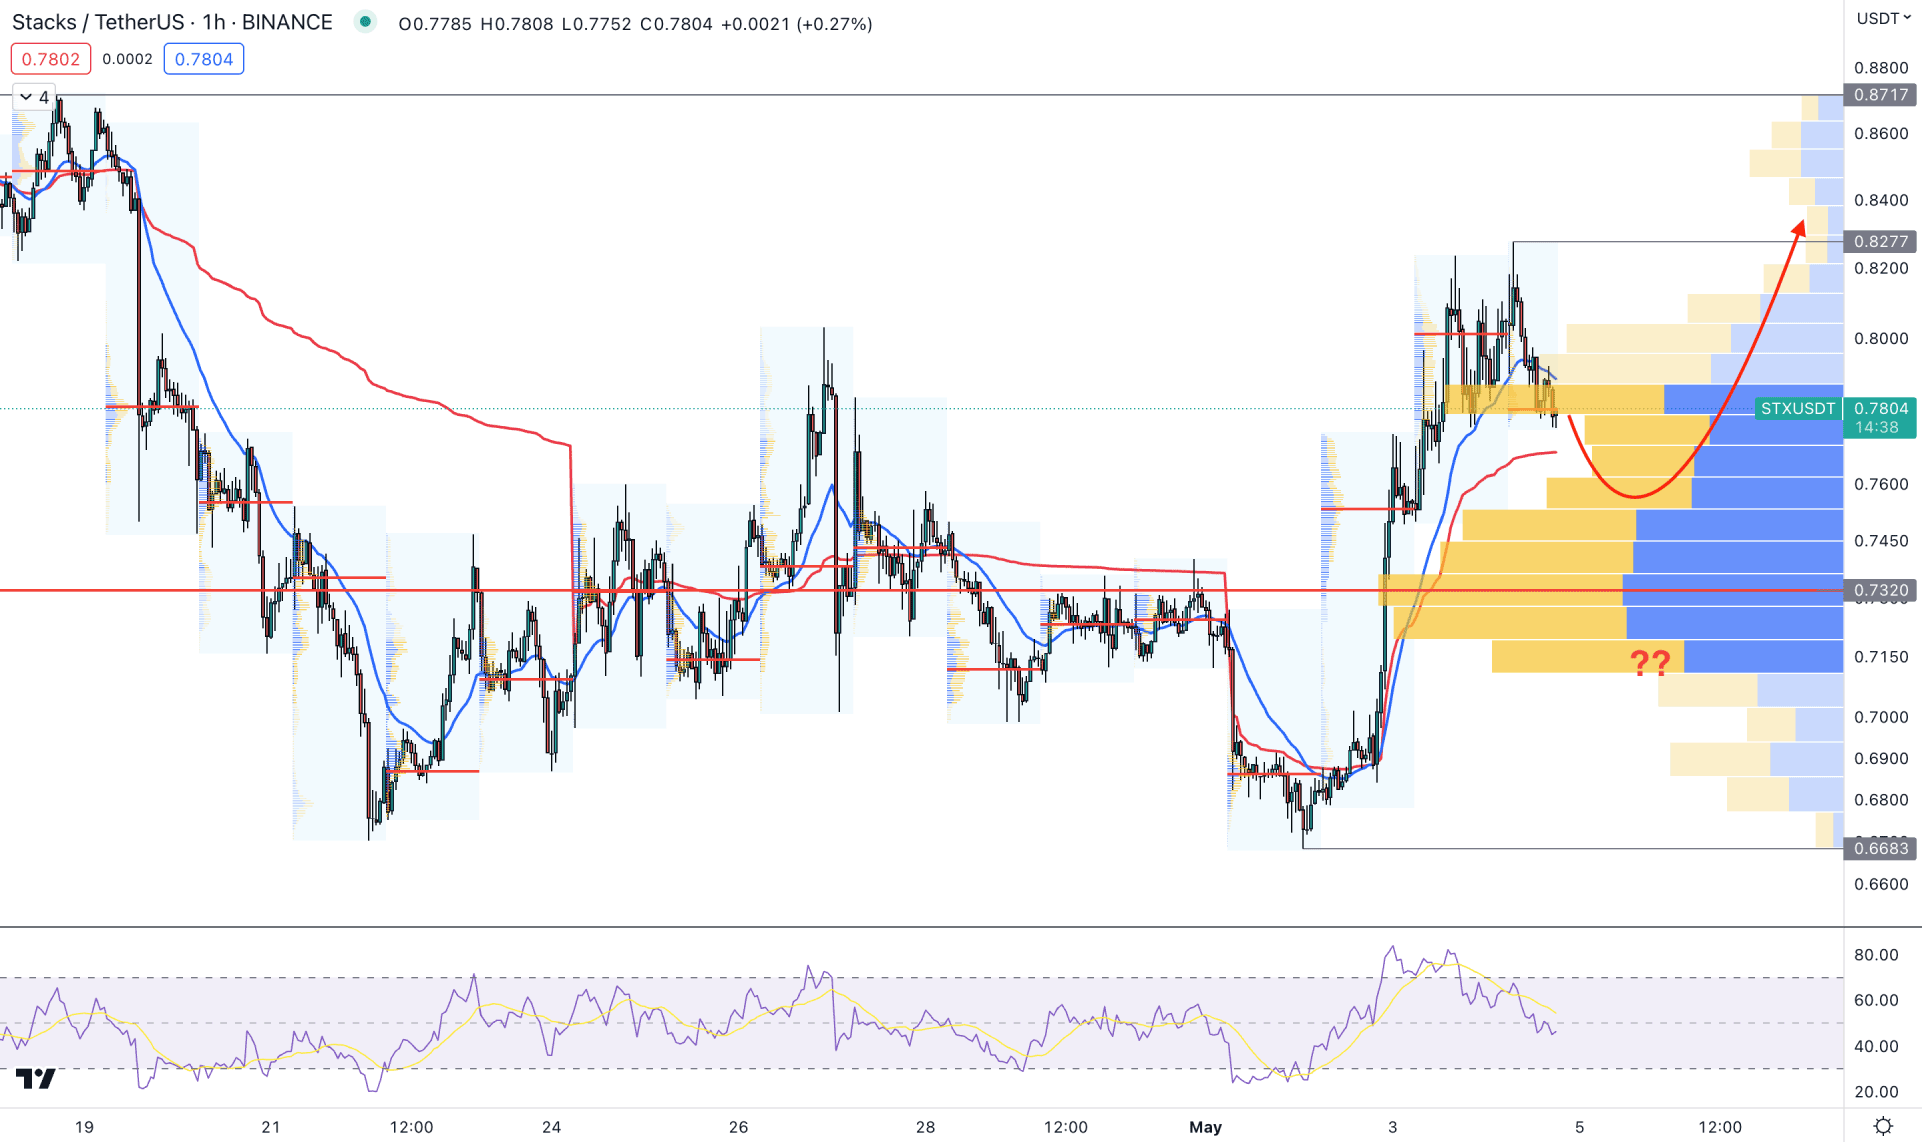Viewport: 1922px width, 1142px height.
Task: Select the 0.8717 price label
Action: pyautogui.click(x=1880, y=95)
